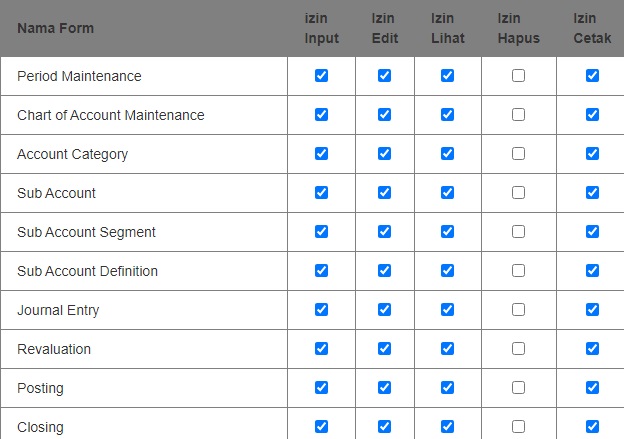Enable Izin Hapus for Period Maintenance

click(518, 76)
